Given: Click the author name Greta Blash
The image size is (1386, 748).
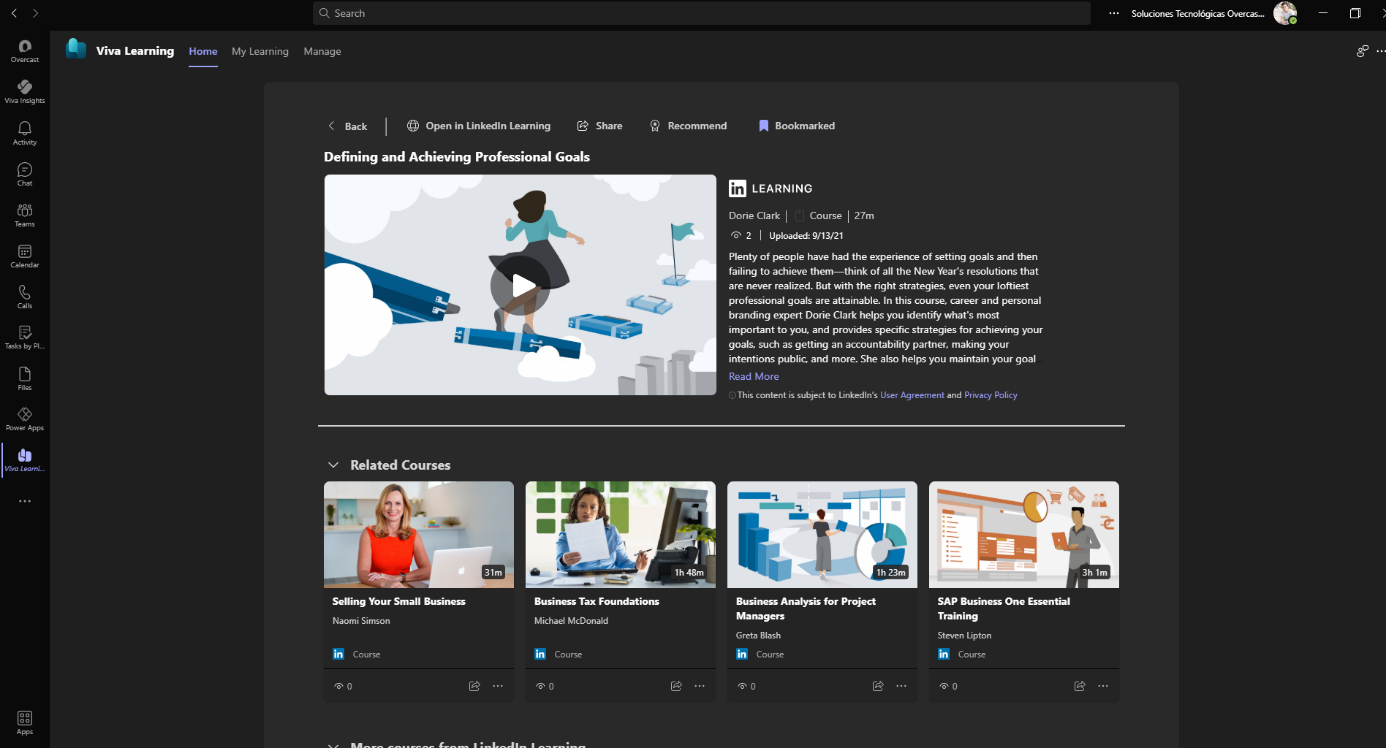Looking at the screenshot, I should click(x=758, y=635).
